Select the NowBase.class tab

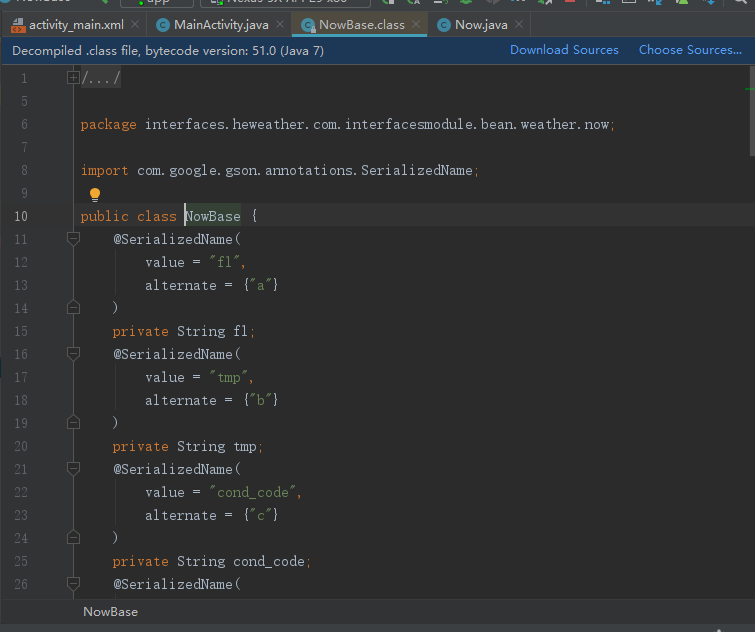point(362,25)
